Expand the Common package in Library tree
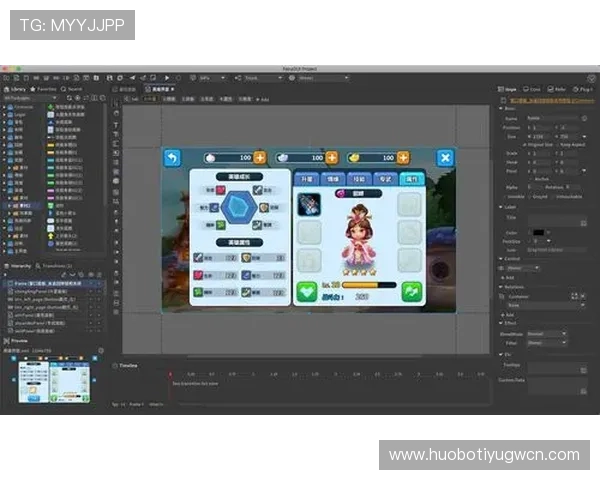This screenshot has height=480, width=600. click(x=4, y=107)
